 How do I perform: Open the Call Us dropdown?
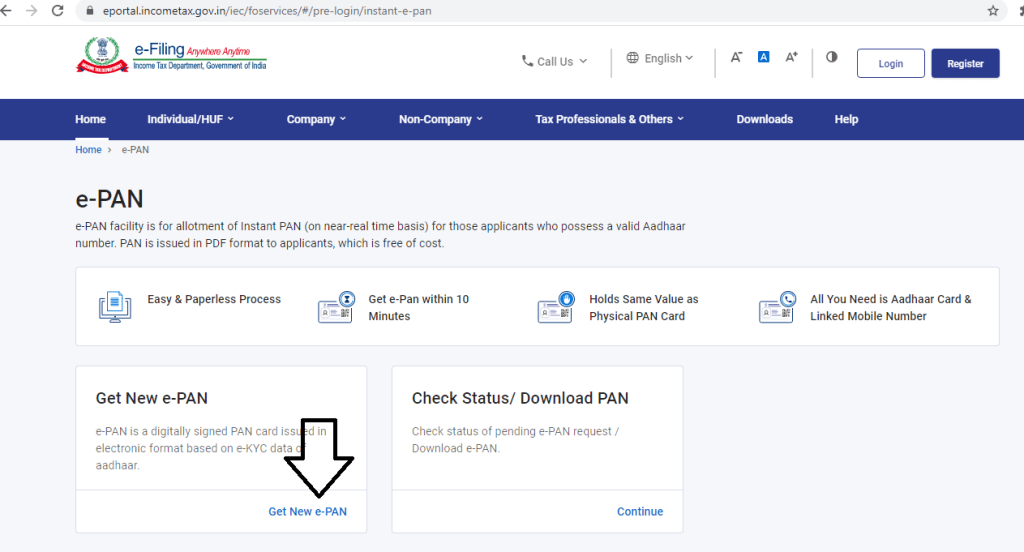[554, 62]
